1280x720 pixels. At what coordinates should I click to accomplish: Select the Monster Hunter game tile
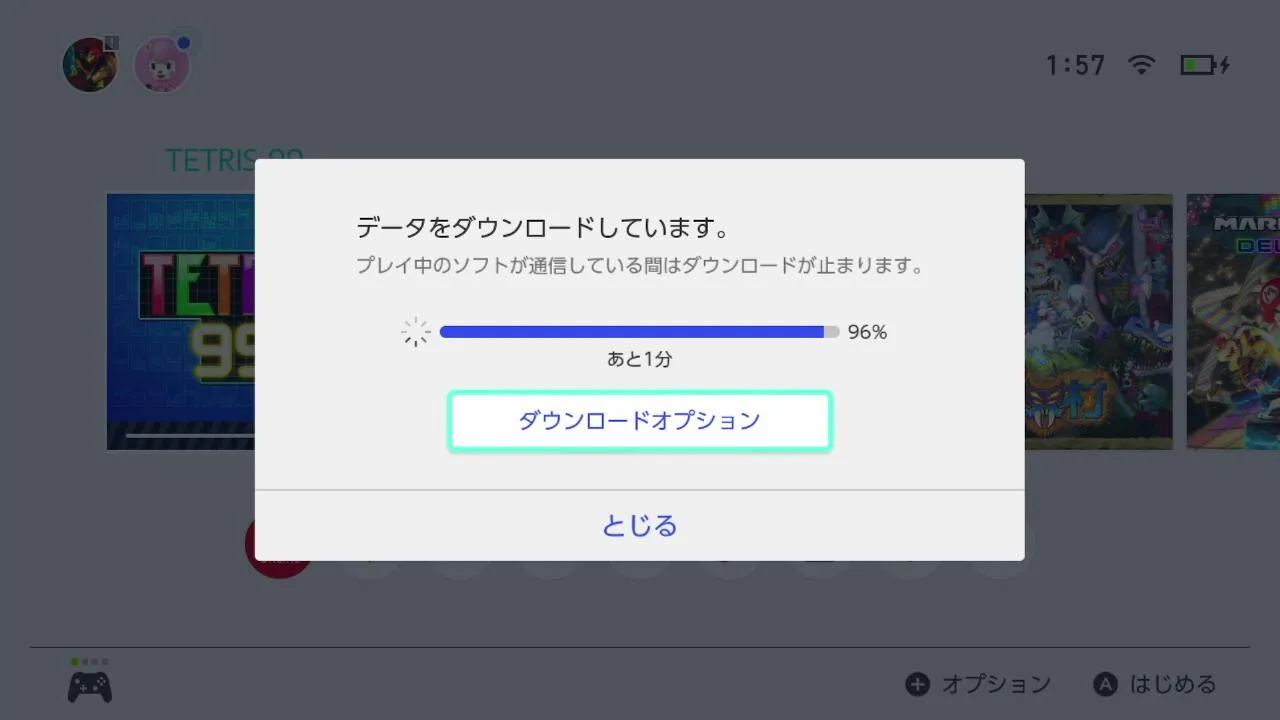coord(1098,320)
